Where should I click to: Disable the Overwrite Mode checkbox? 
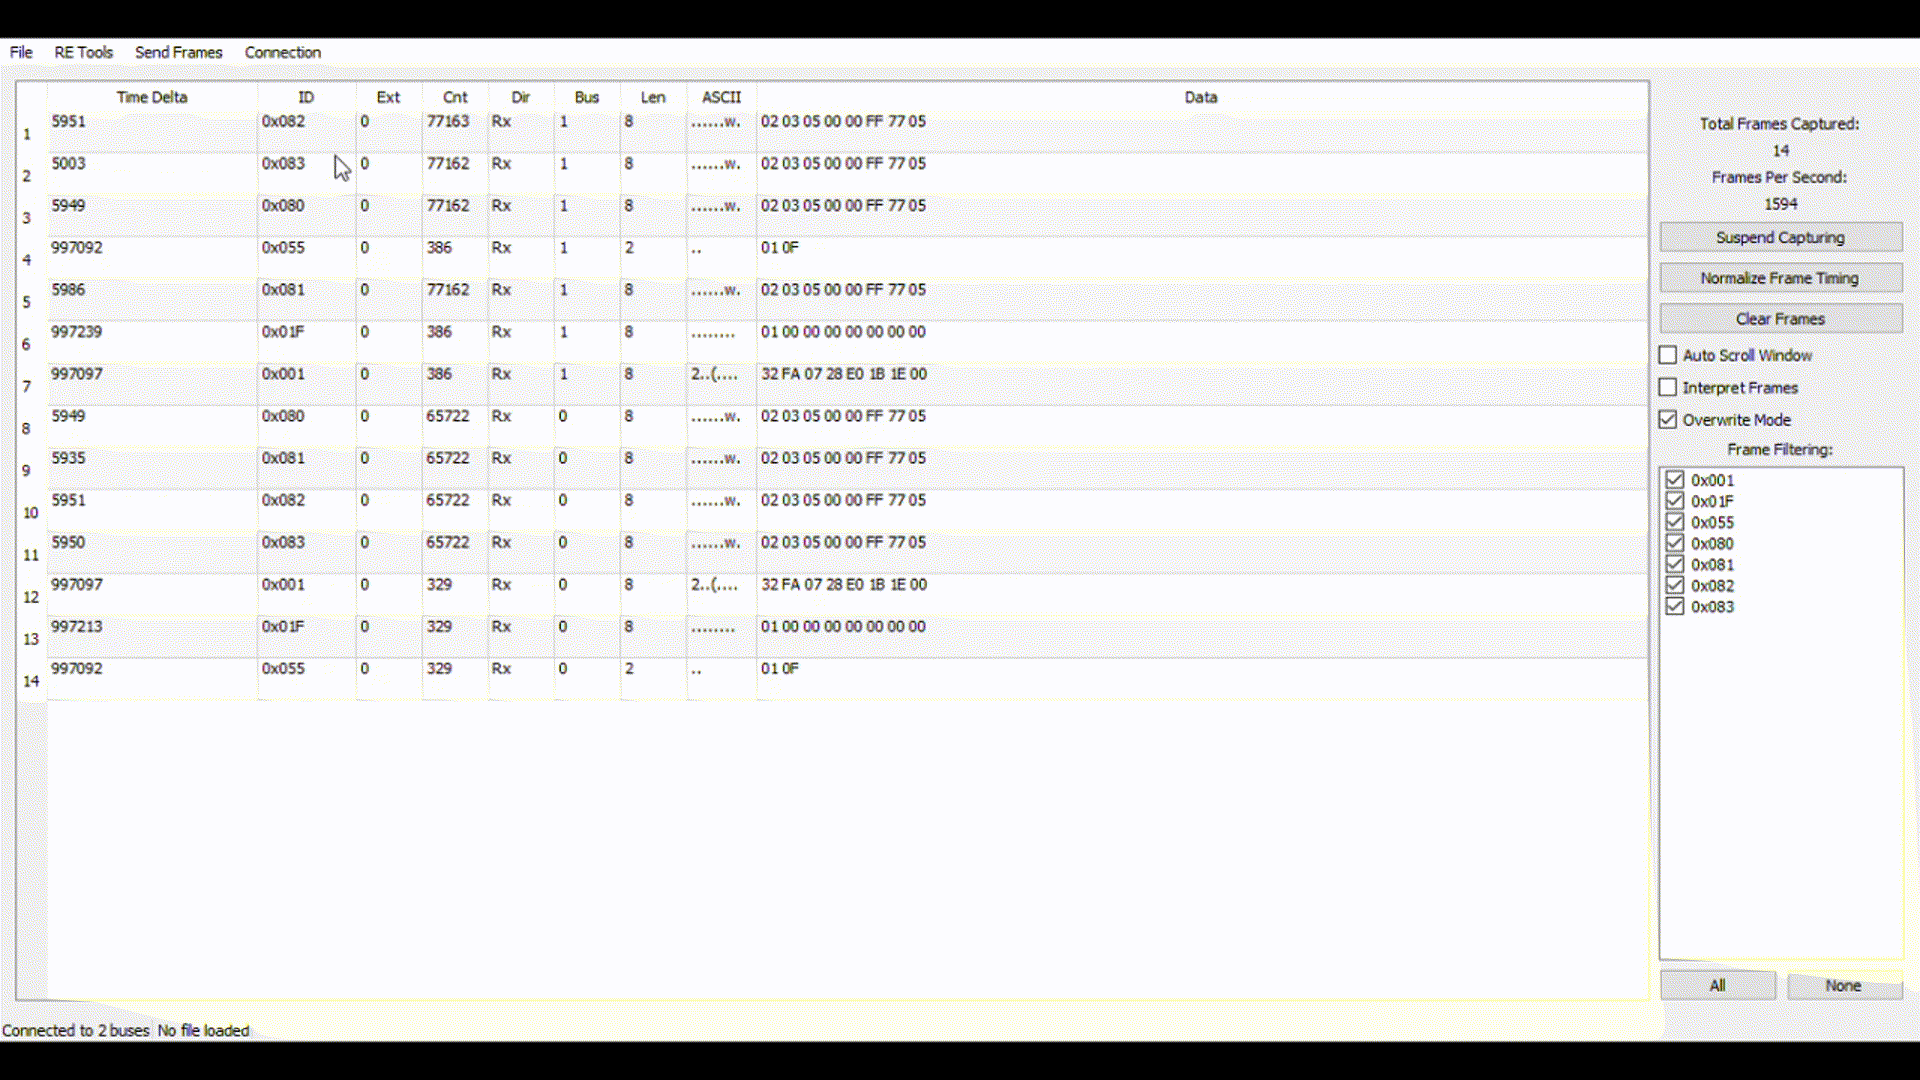click(1668, 420)
